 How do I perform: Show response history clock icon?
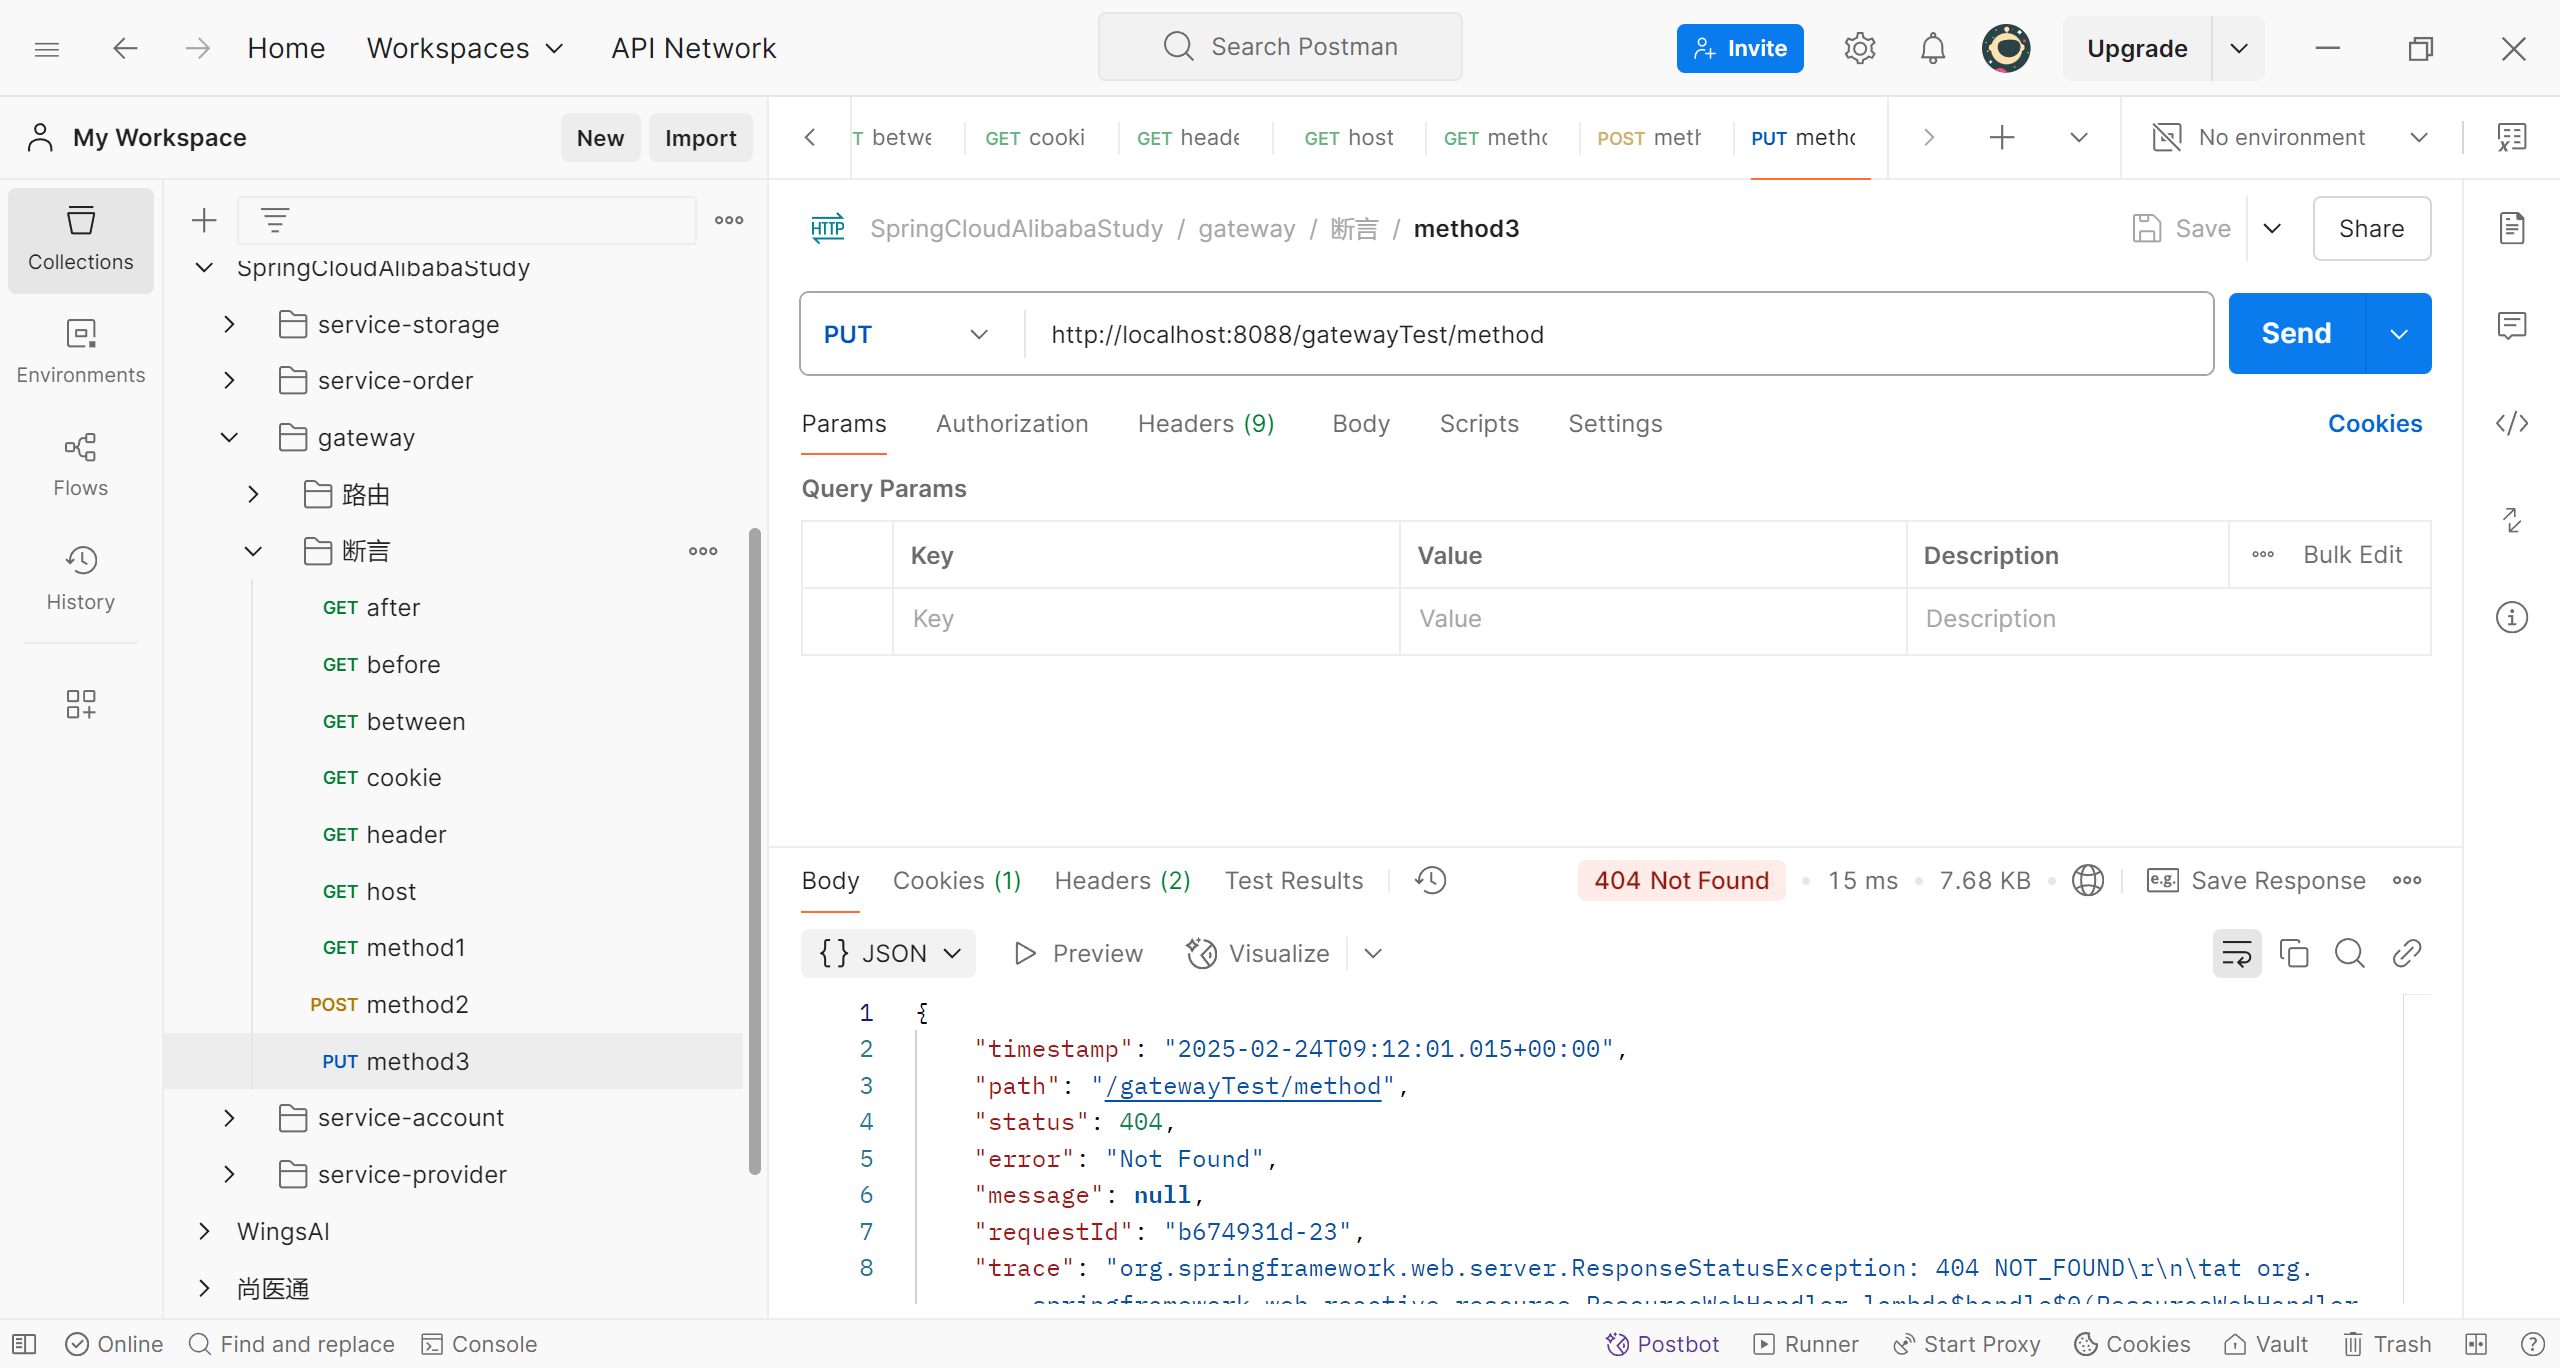coord(1430,880)
